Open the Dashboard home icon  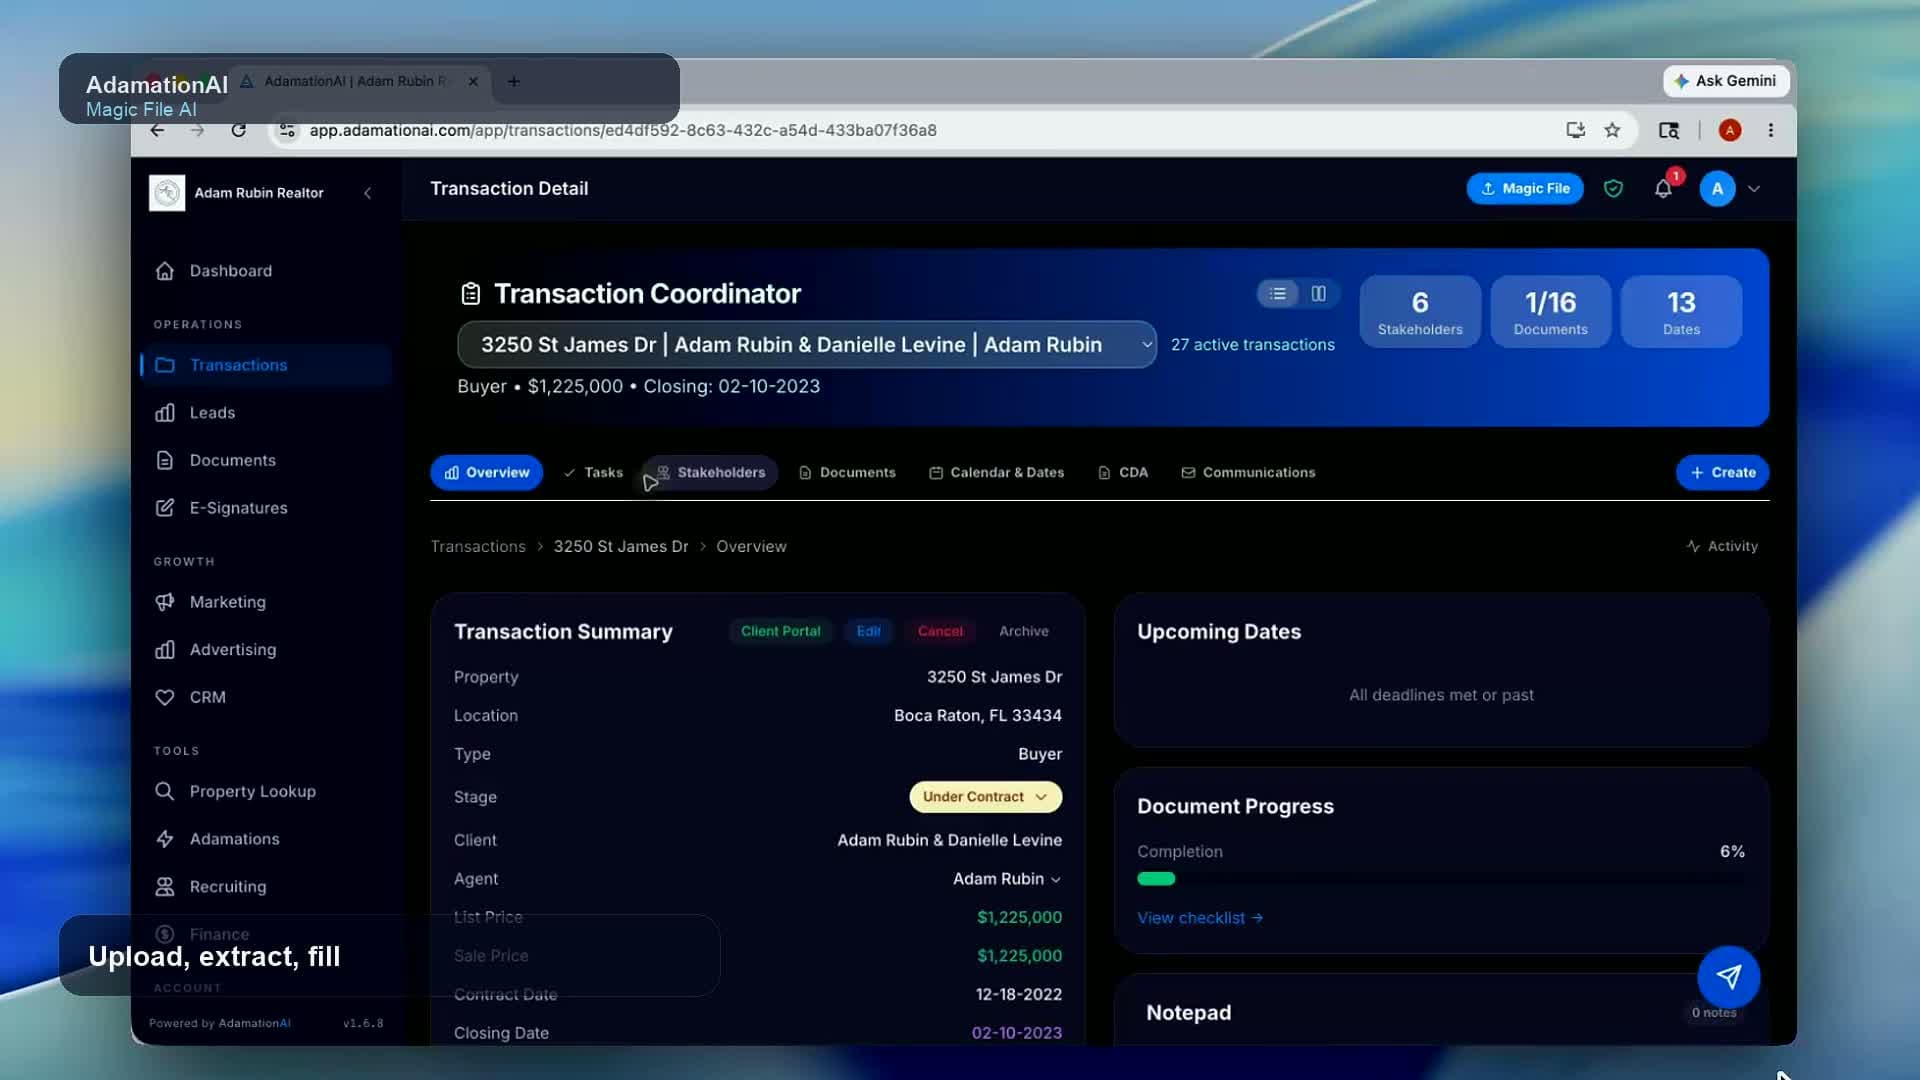(165, 271)
